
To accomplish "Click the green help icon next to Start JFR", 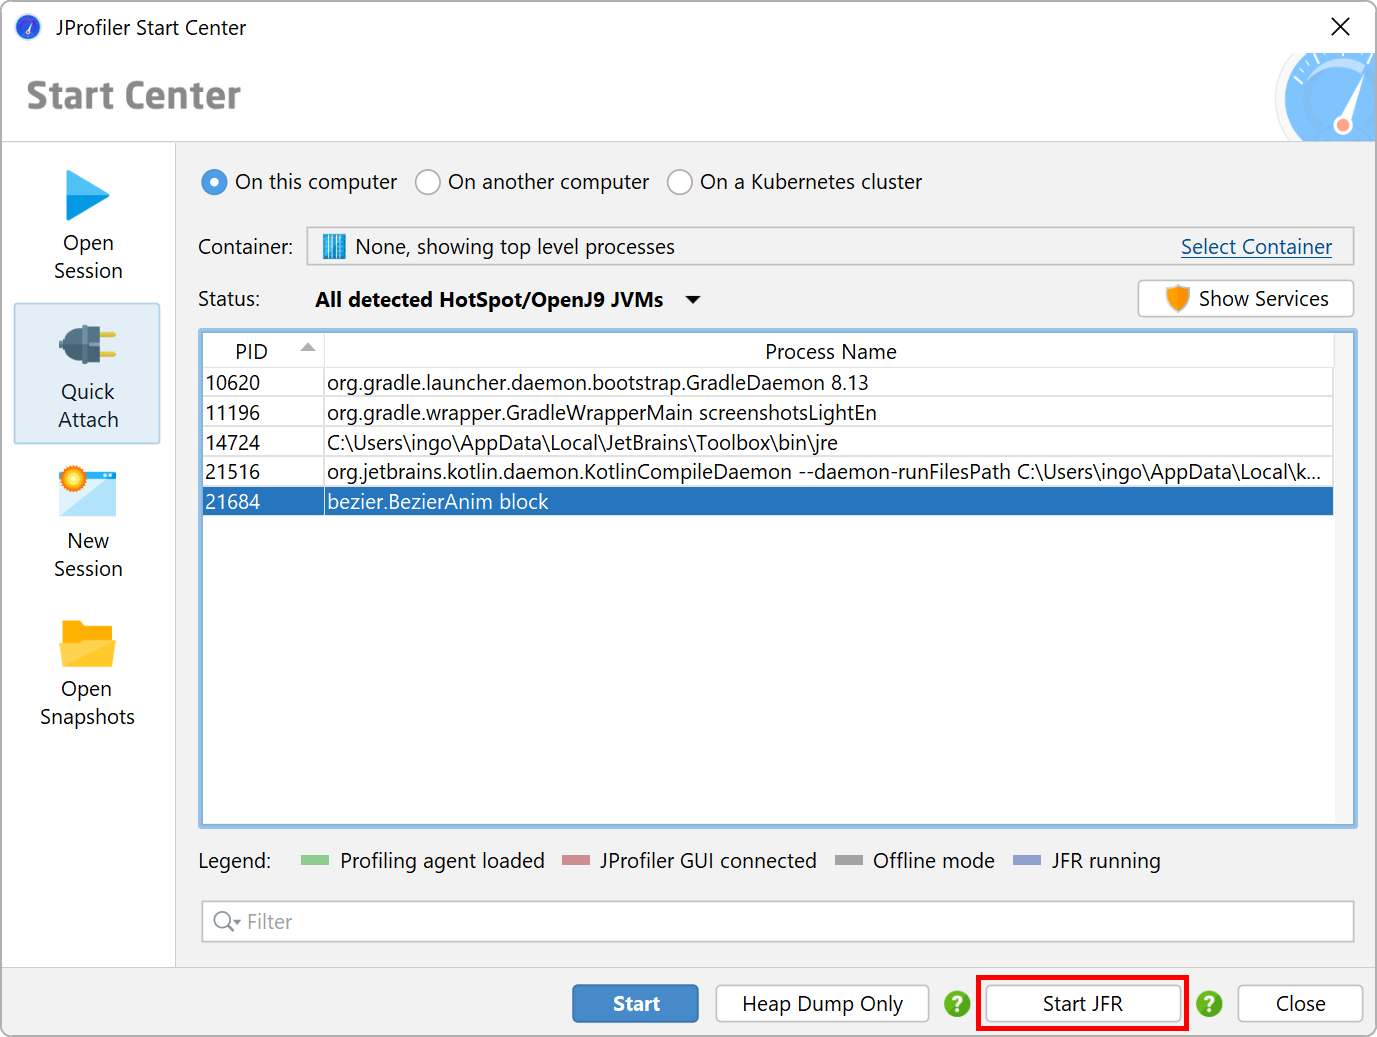I will tap(1209, 1003).
